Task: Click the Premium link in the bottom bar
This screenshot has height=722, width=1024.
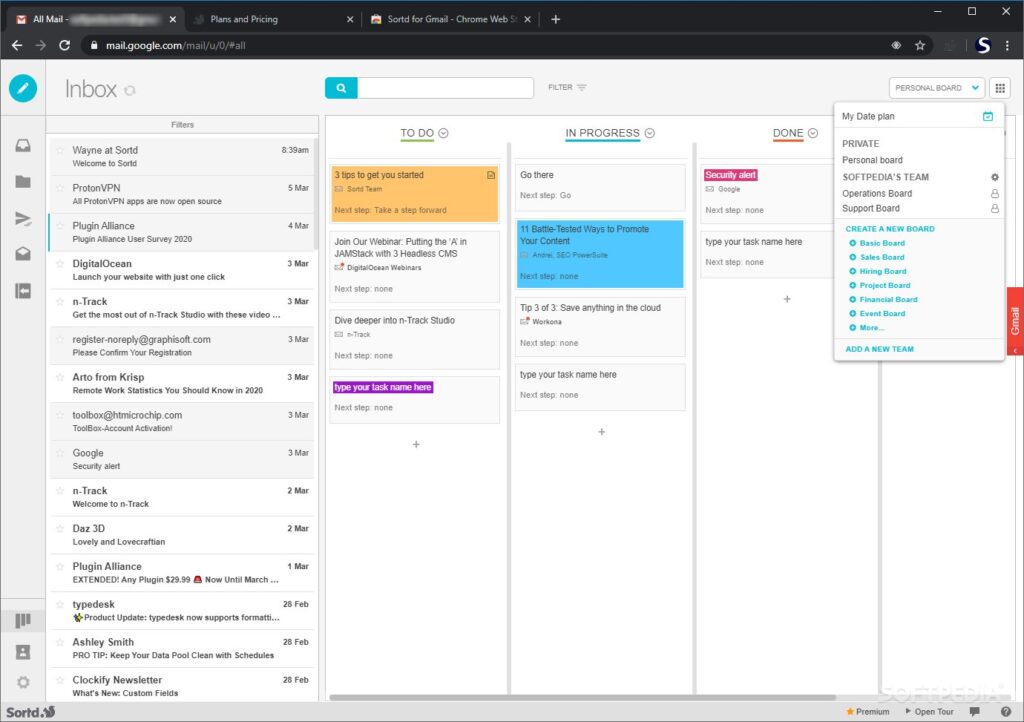Action: click(868, 712)
